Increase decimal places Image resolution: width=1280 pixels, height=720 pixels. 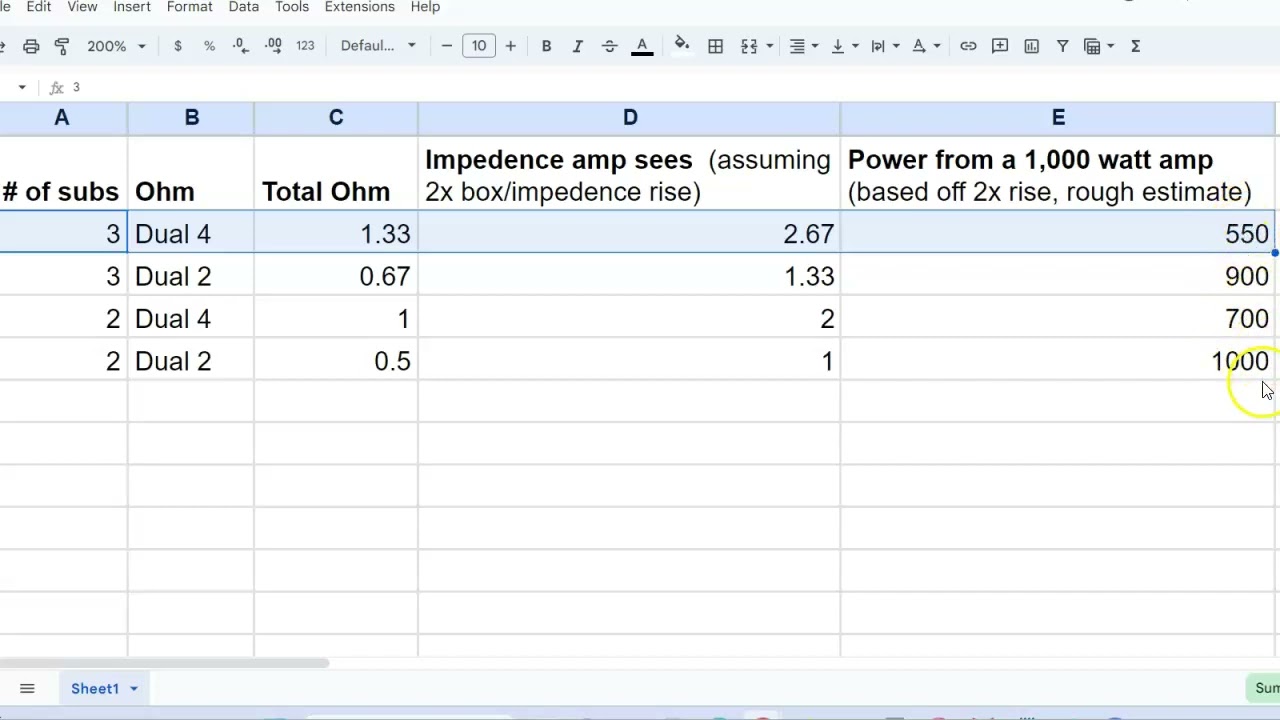[273, 46]
